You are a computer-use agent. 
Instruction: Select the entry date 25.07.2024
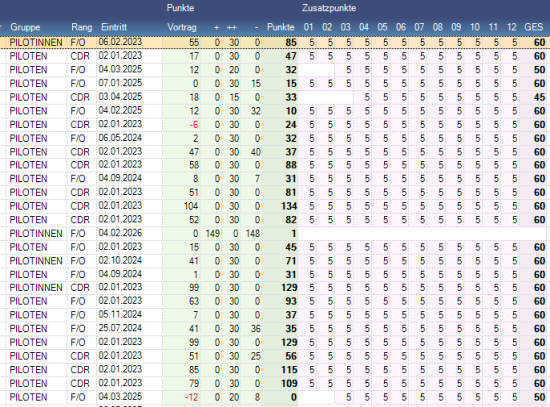point(120,328)
